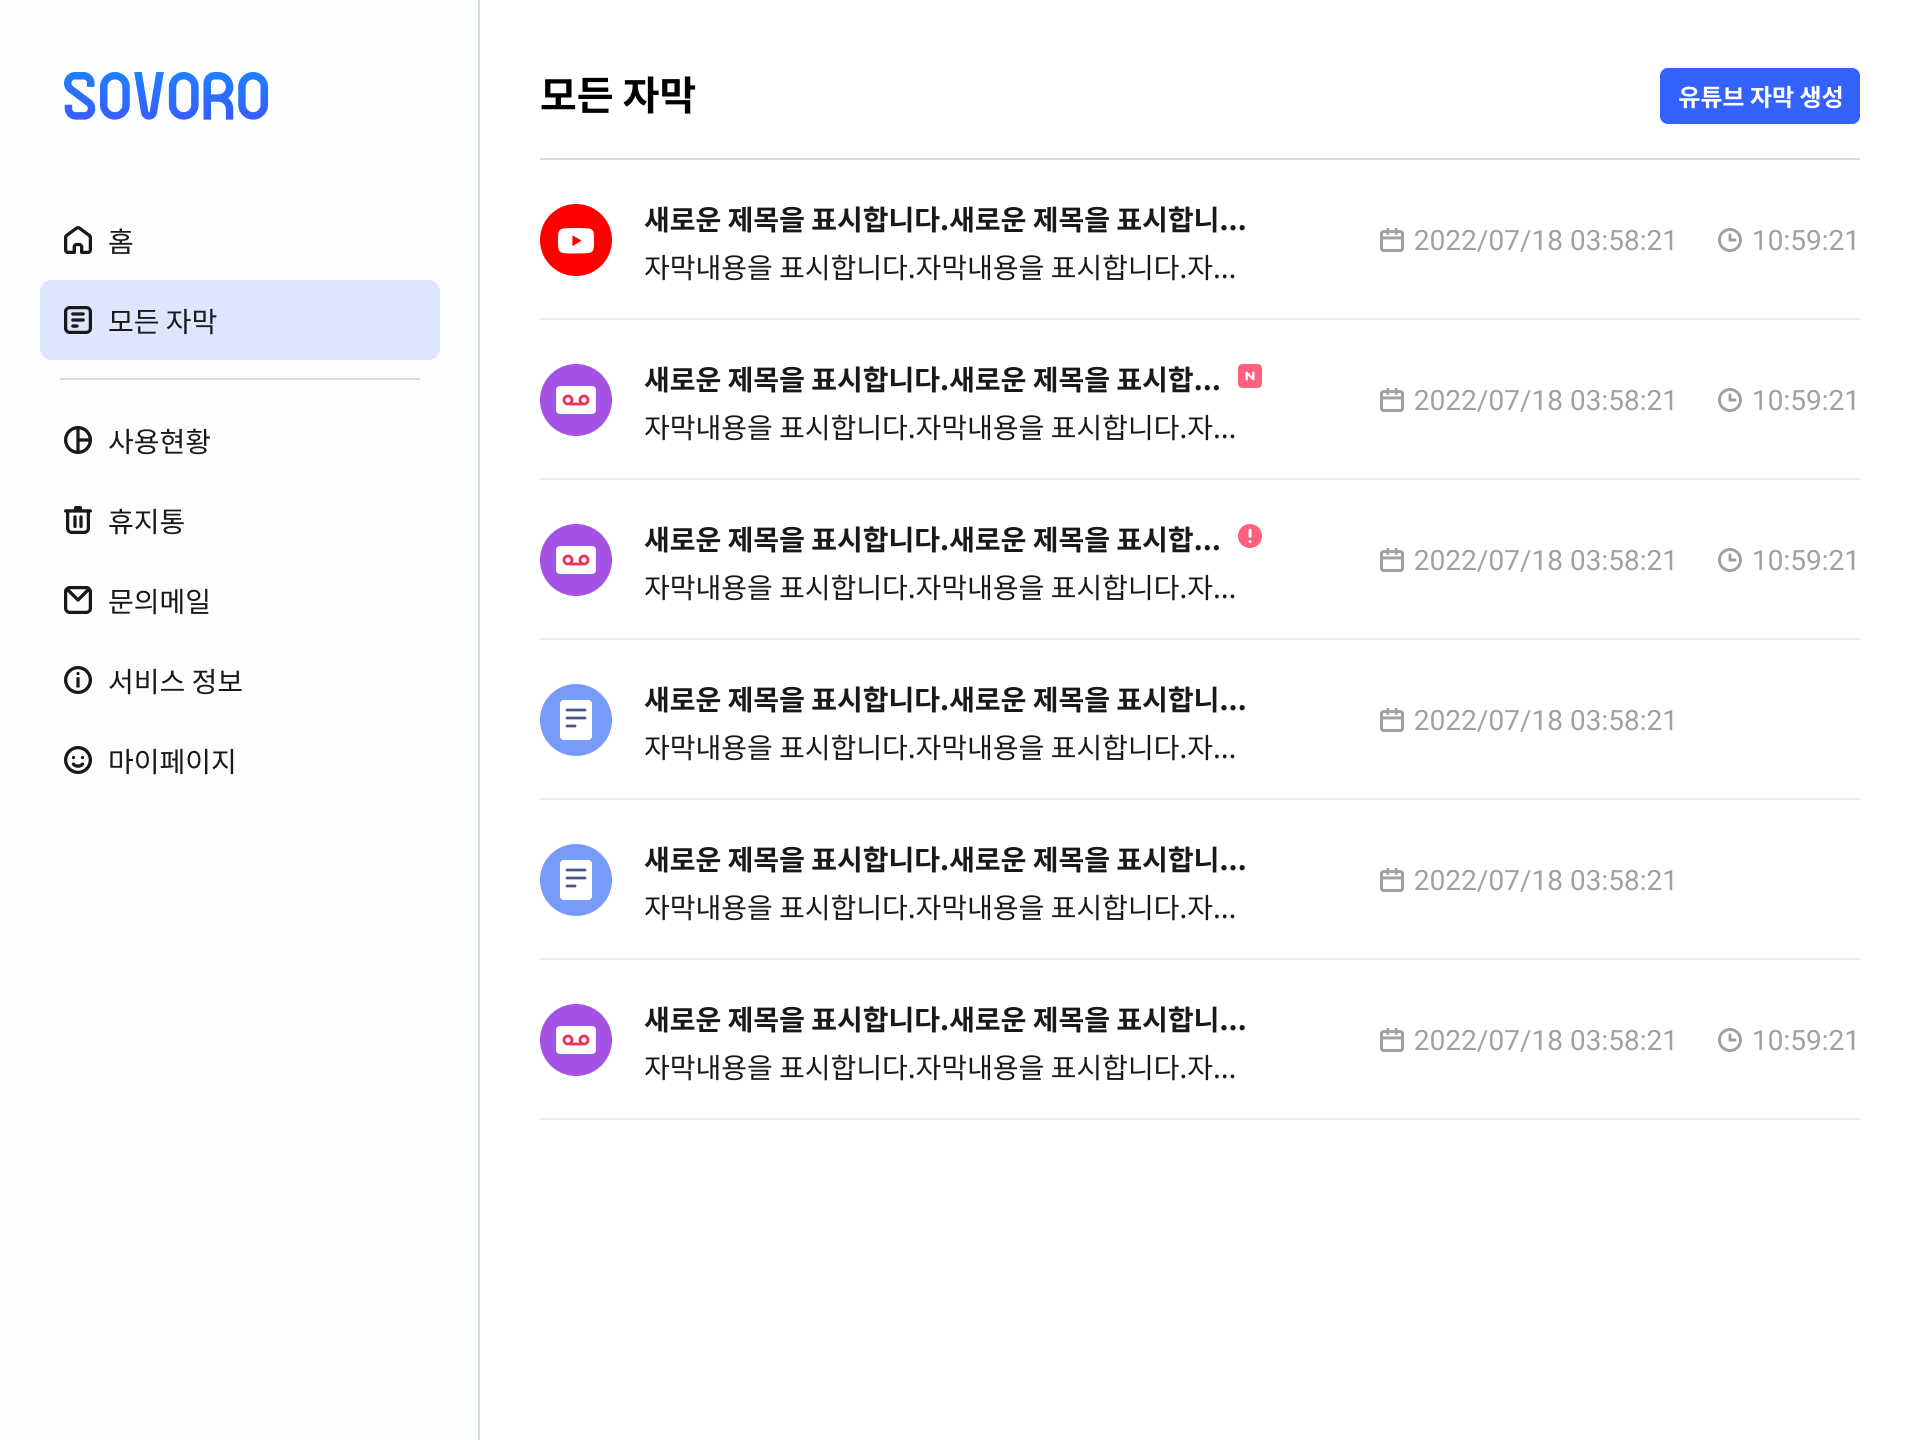
Task: Open the first subtitle's title text
Action: [945, 220]
